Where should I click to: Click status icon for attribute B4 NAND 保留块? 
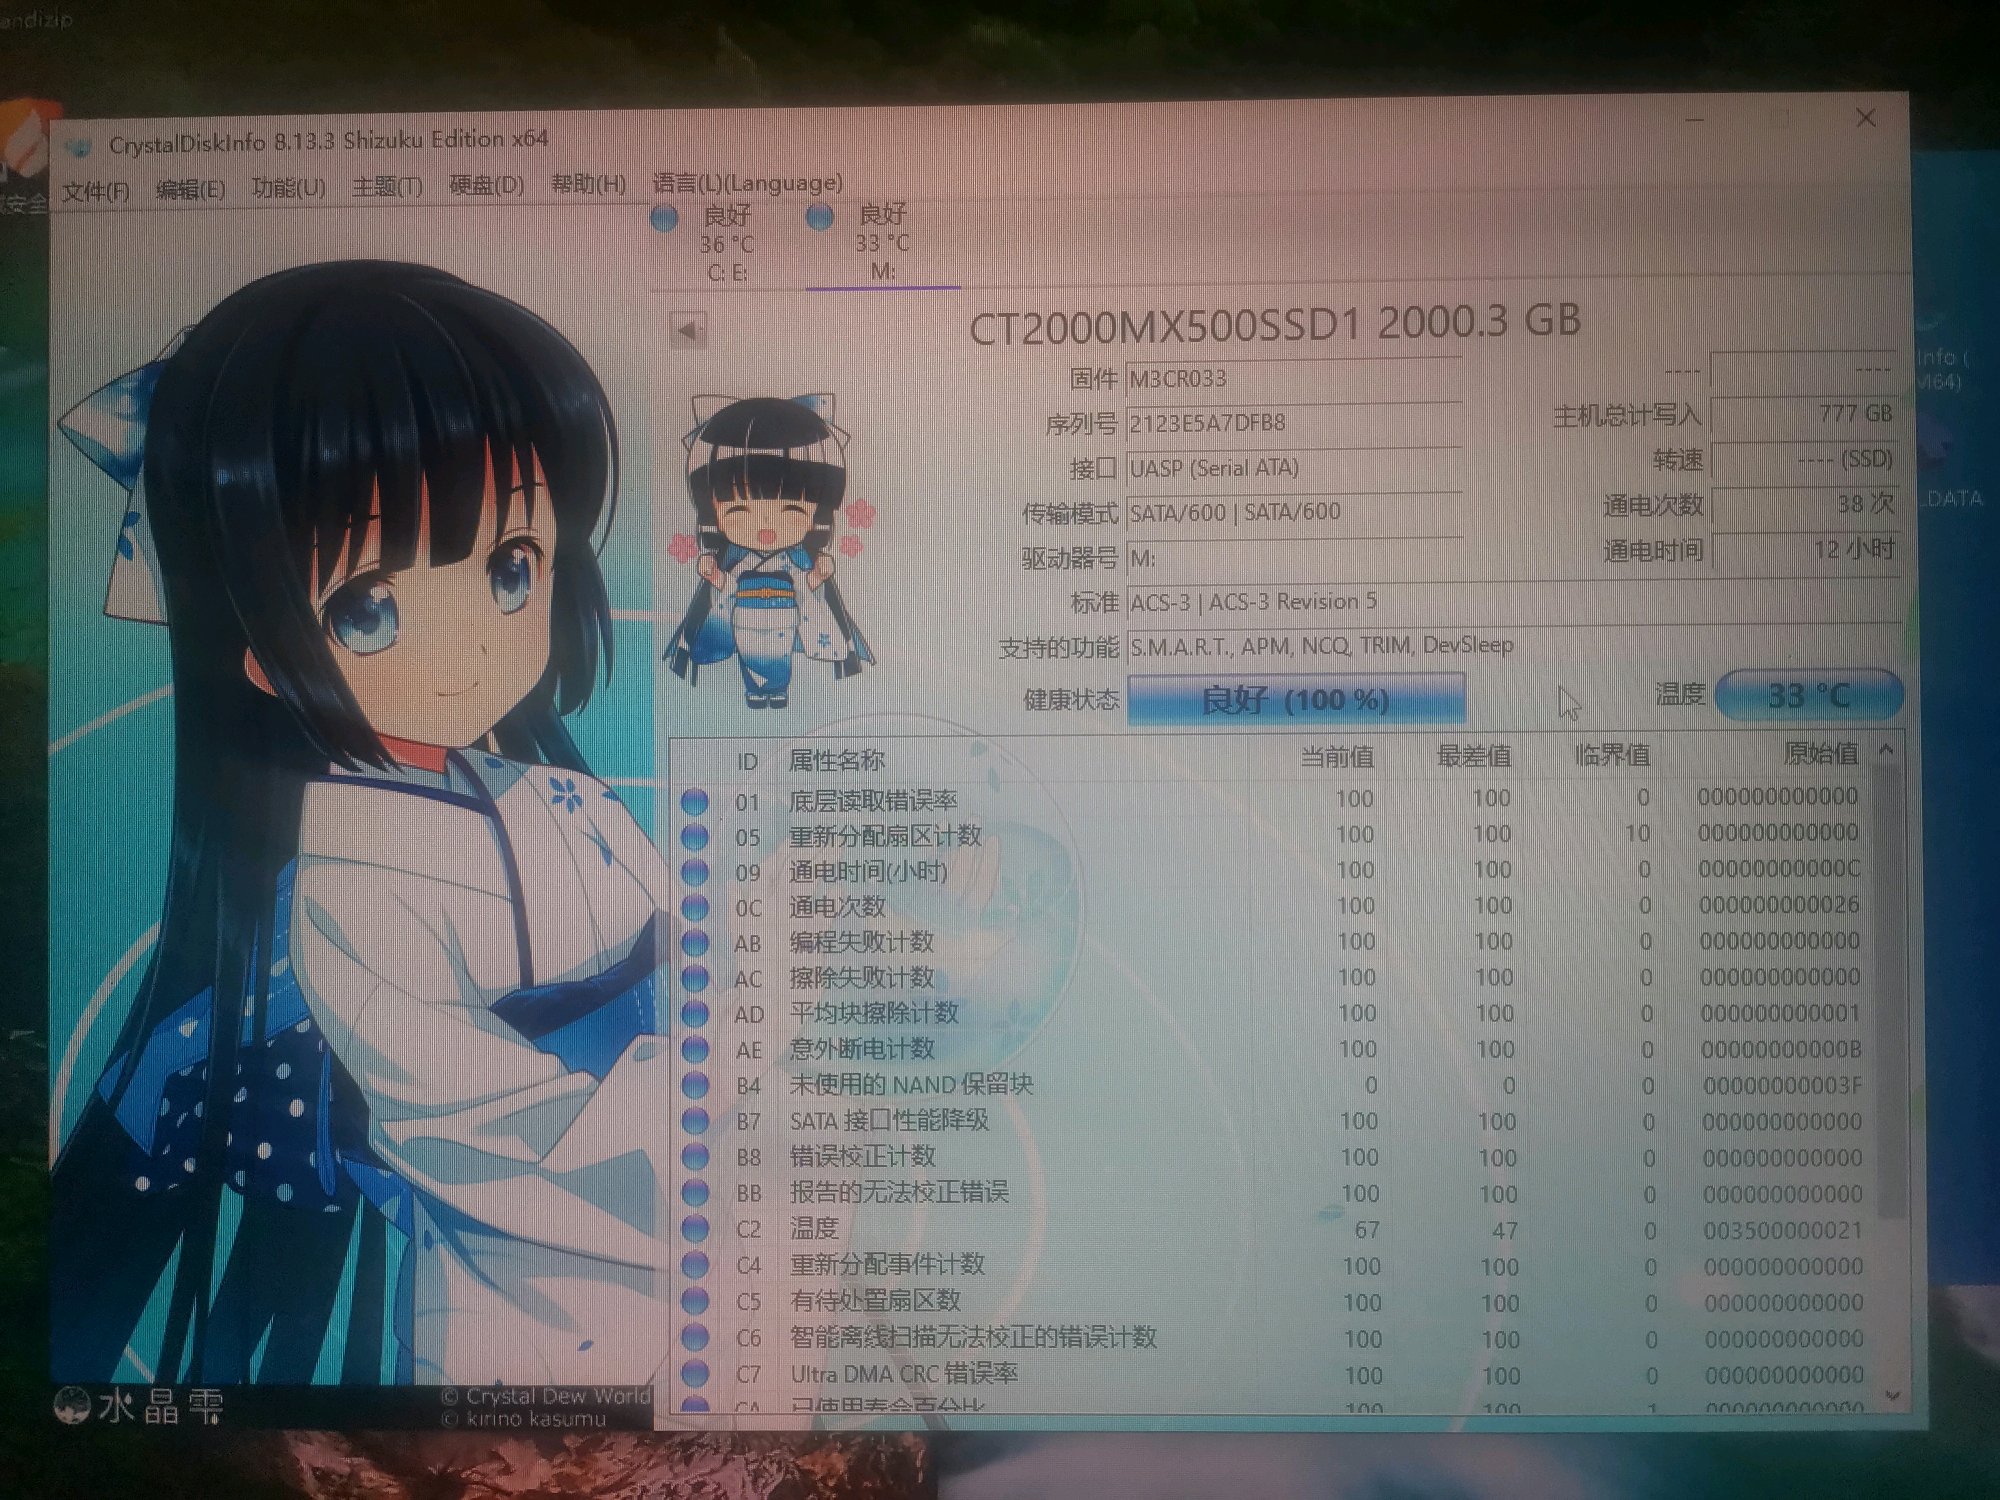(694, 1085)
